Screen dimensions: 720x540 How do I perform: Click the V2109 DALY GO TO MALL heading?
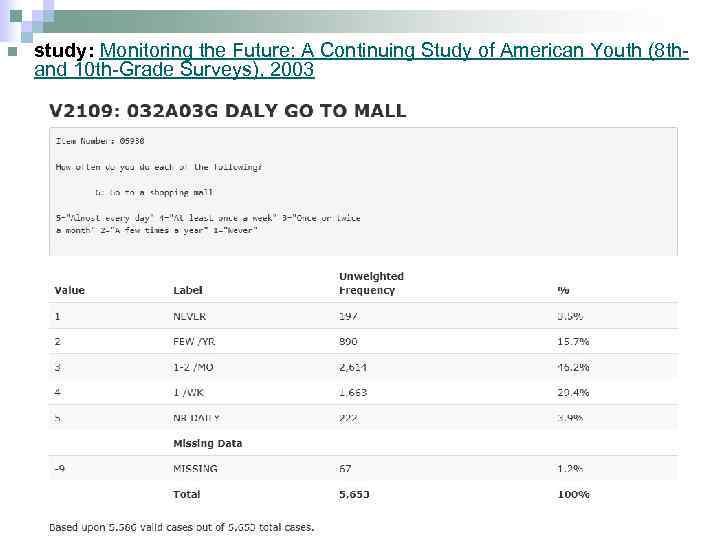(x=228, y=111)
